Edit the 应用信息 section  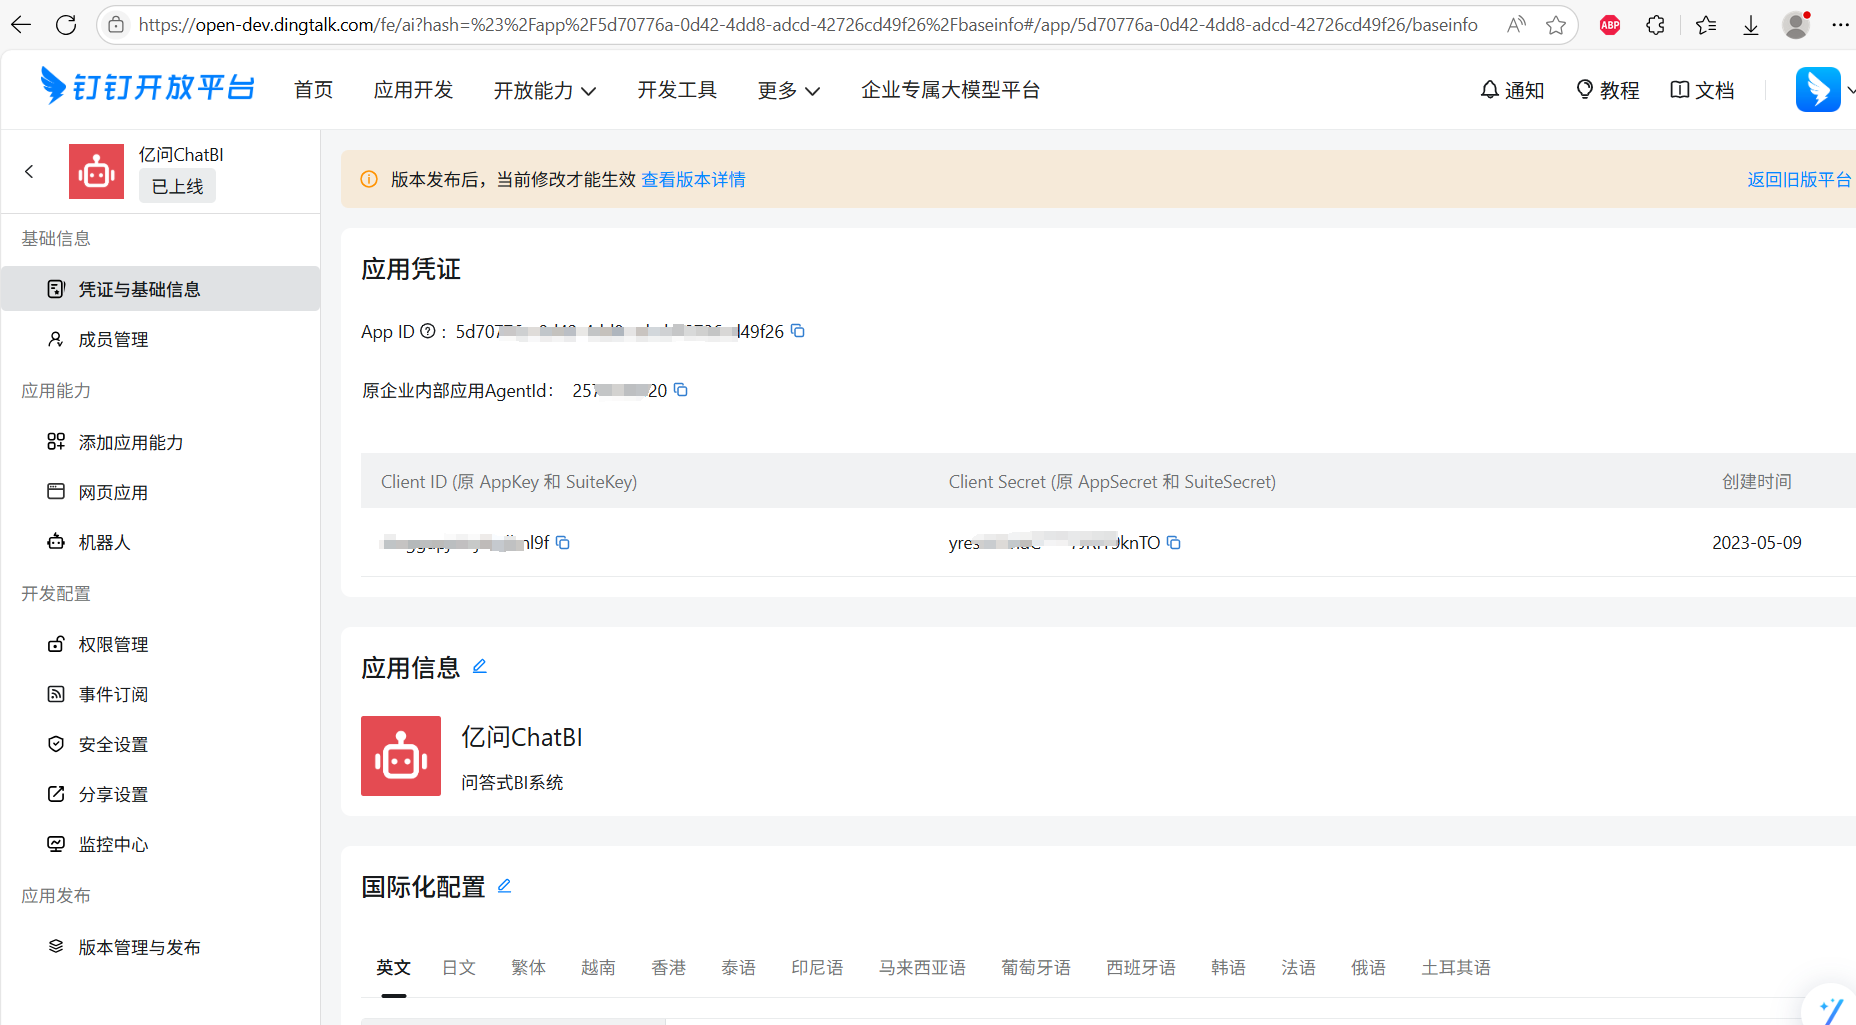(480, 666)
